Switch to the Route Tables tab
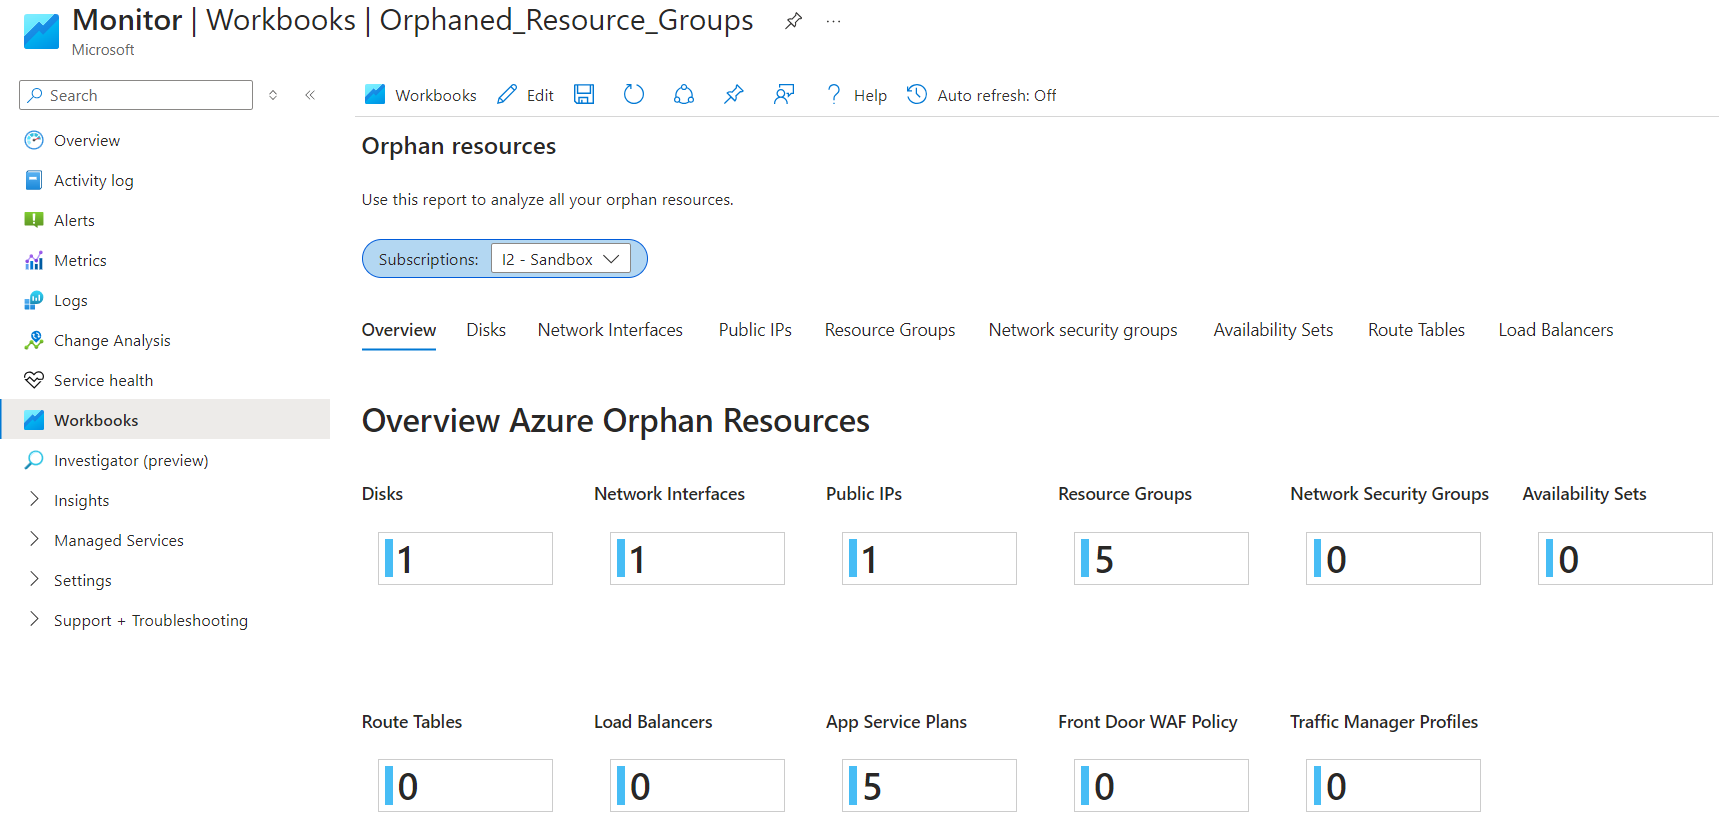The height and width of the screenshot is (821, 1719). coord(1416,330)
